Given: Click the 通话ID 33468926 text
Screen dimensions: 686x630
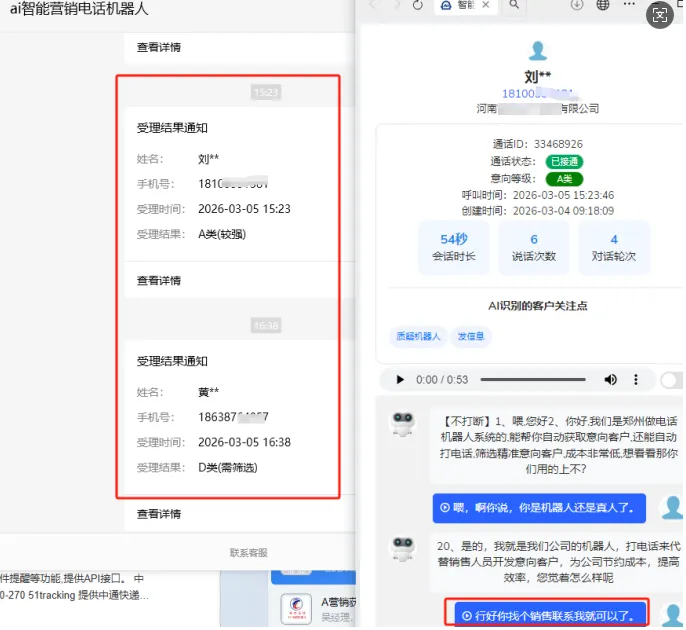Looking at the screenshot, I should click(x=538, y=144).
